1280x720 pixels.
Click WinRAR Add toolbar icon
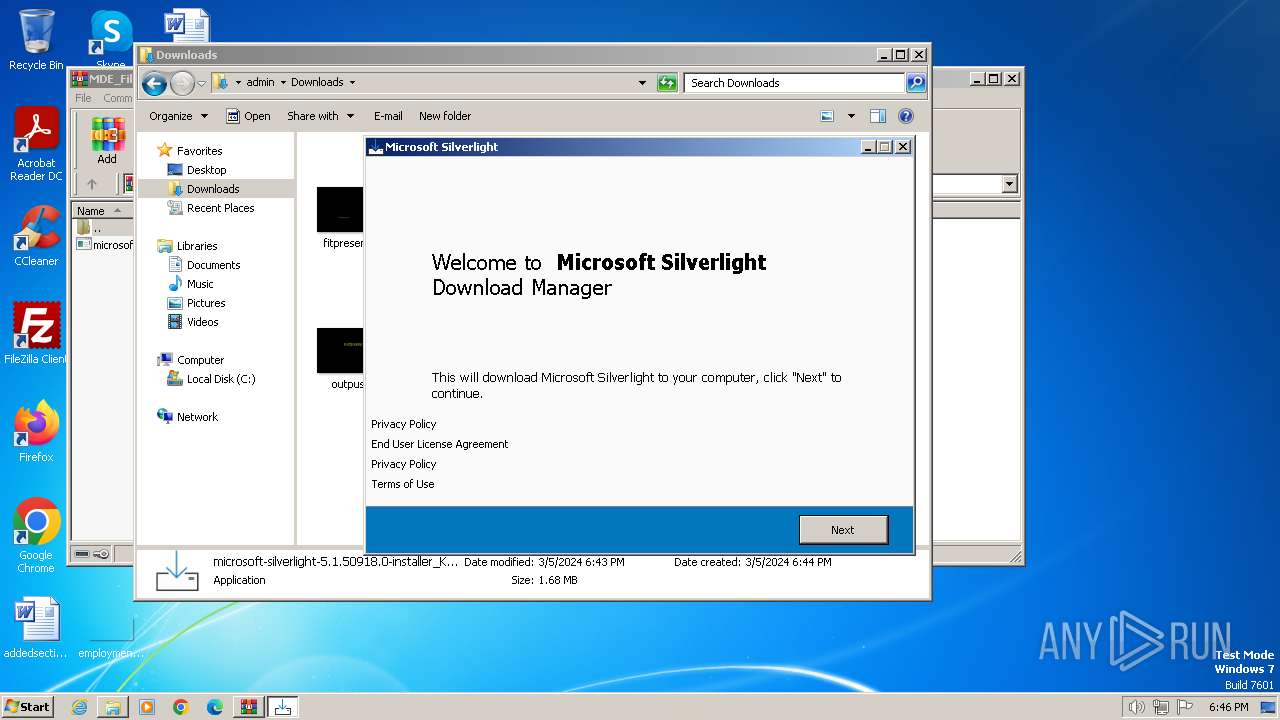(x=107, y=141)
